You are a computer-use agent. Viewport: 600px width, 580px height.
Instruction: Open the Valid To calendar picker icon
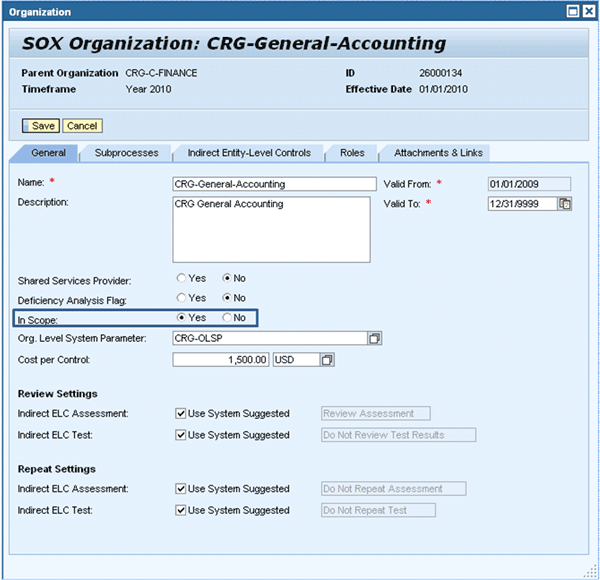click(x=565, y=204)
